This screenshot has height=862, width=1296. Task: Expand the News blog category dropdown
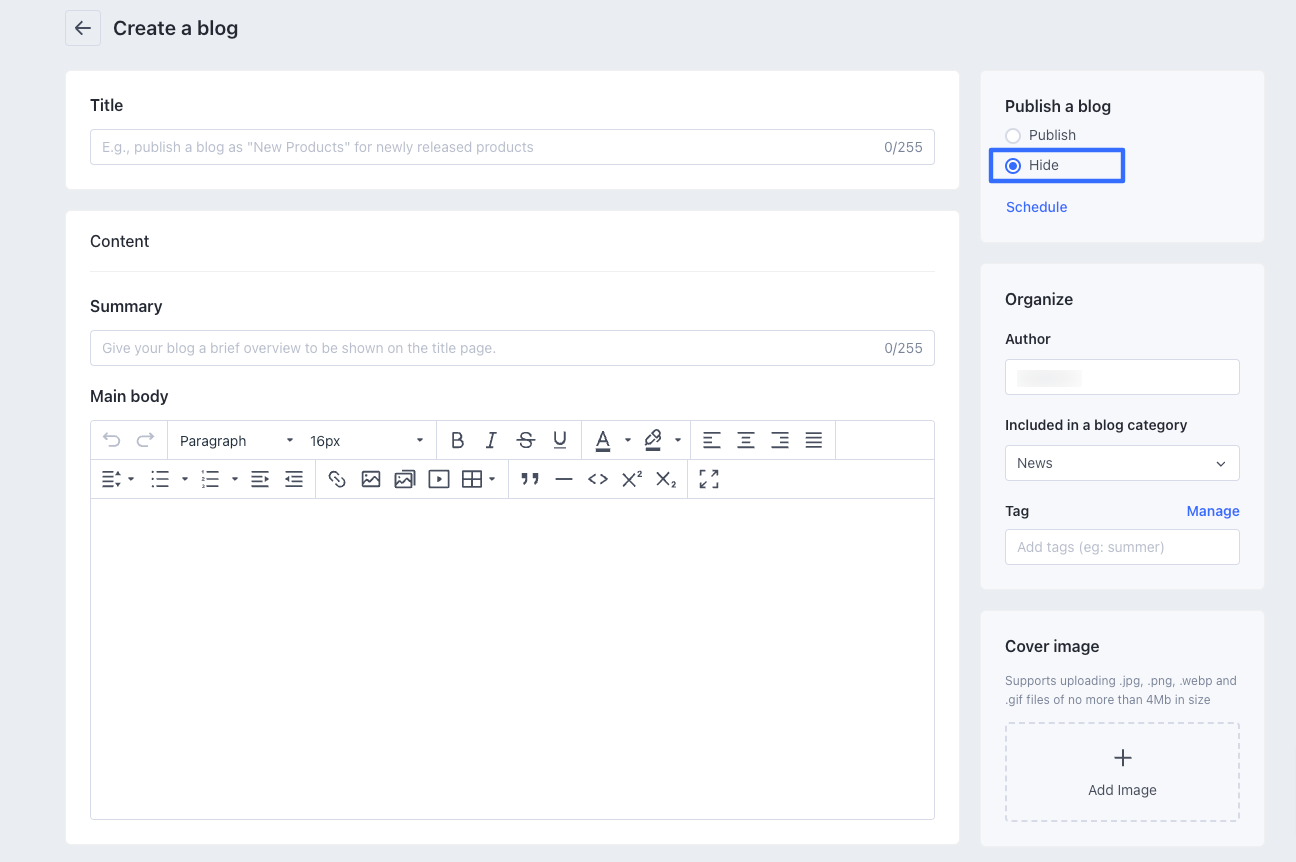tap(1121, 463)
